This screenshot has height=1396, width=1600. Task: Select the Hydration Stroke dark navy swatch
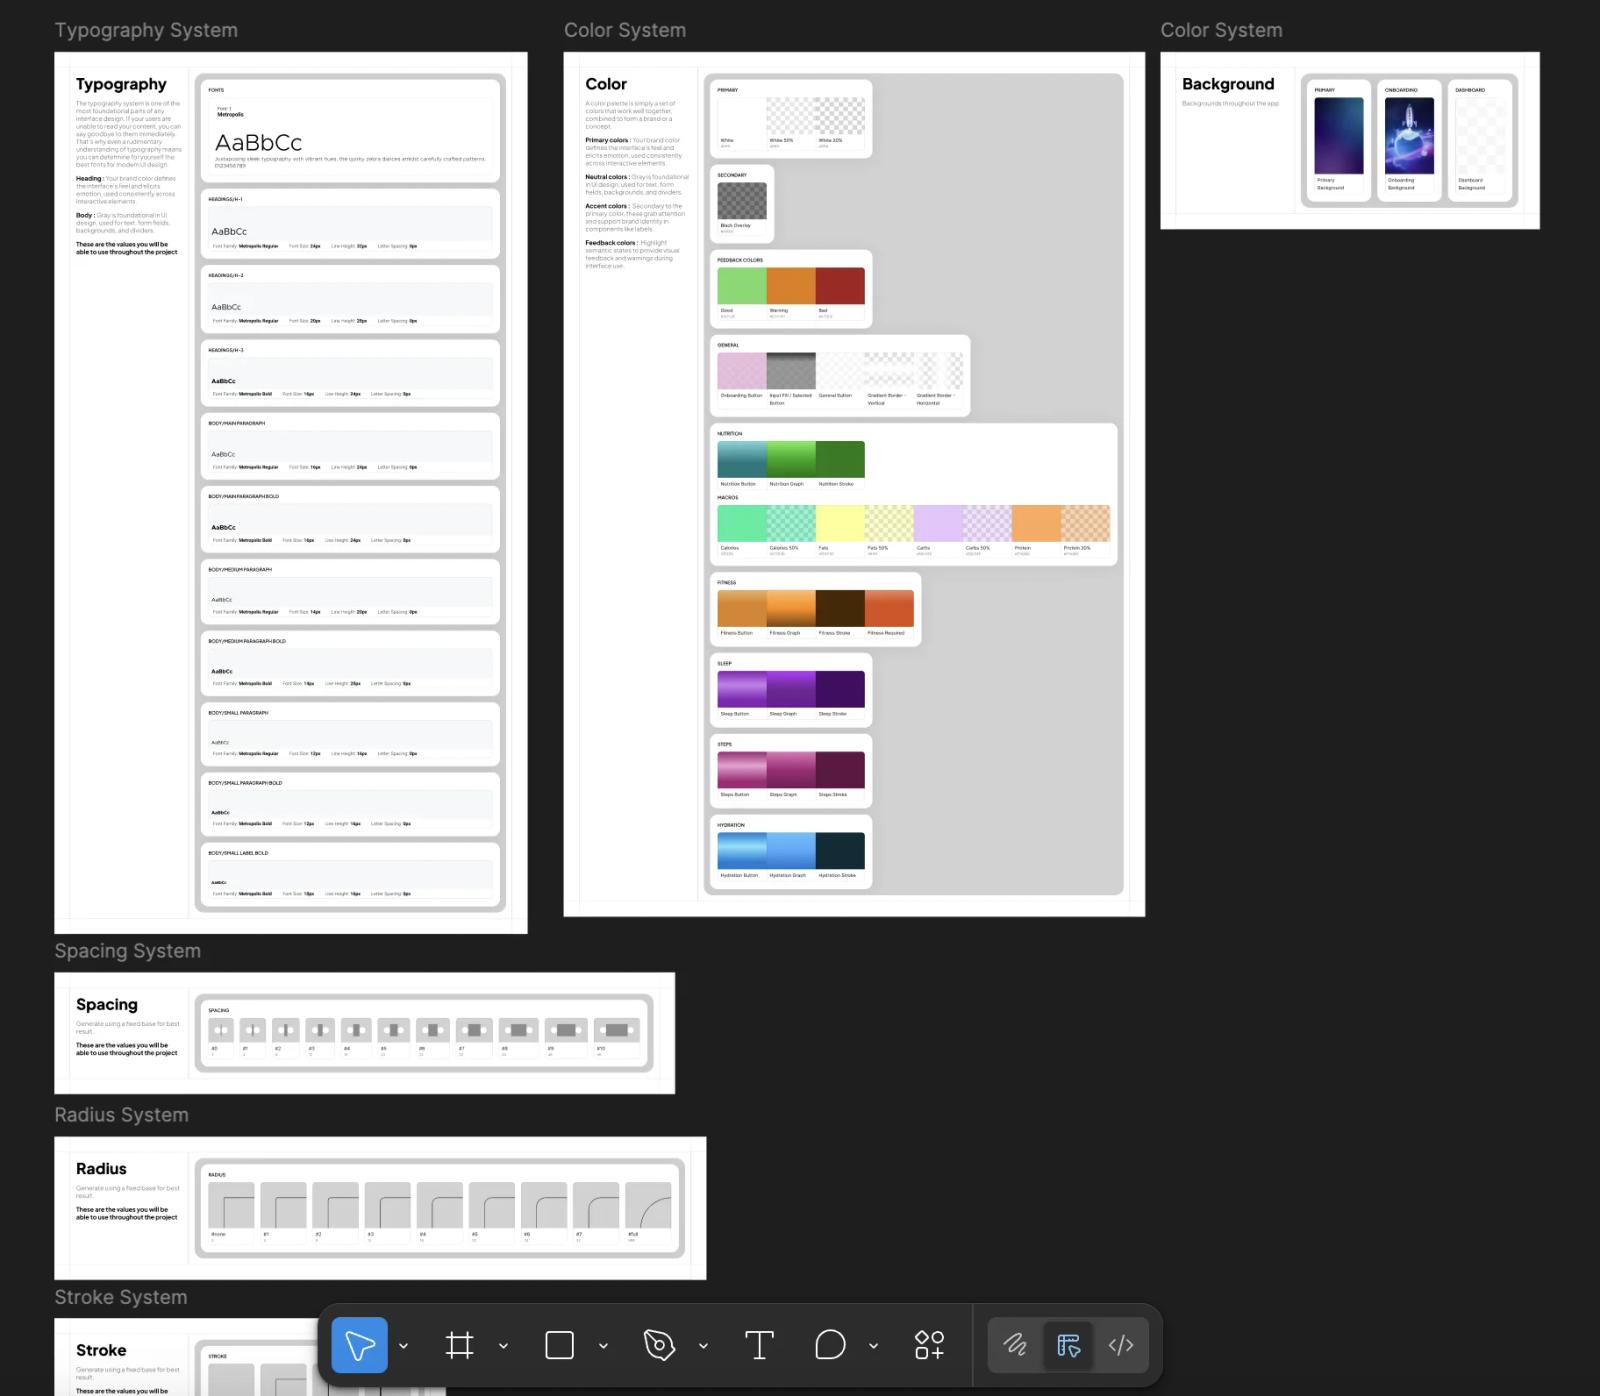point(840,851)
